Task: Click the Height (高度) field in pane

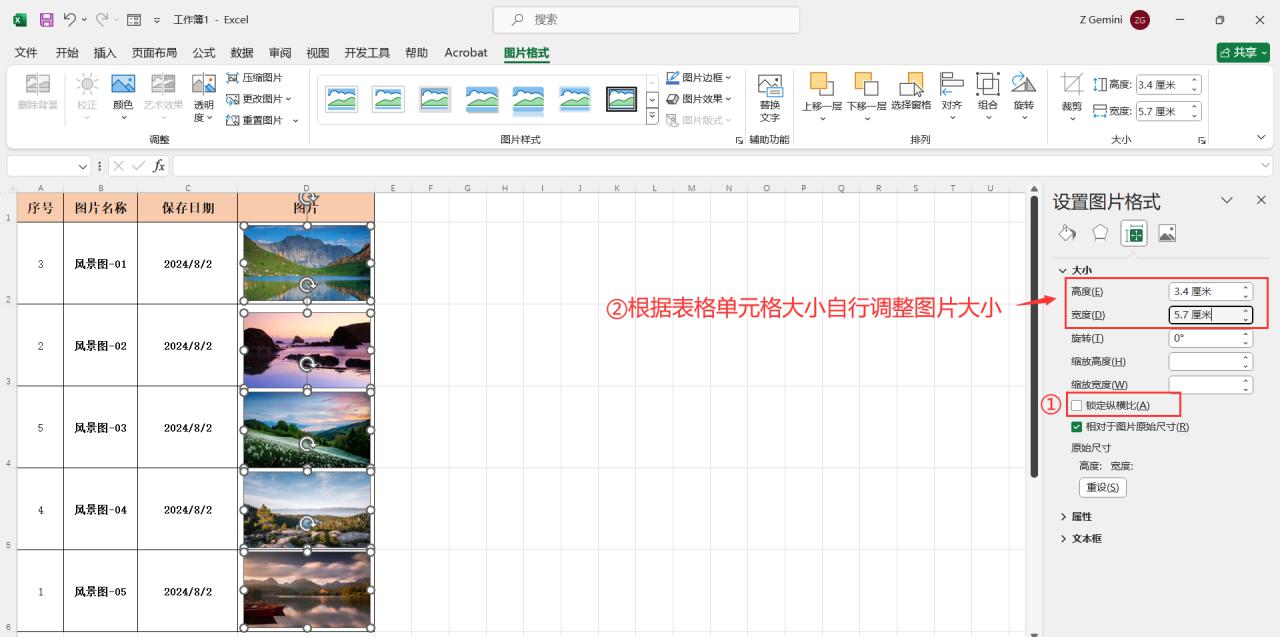Action: pos(1210,291)
